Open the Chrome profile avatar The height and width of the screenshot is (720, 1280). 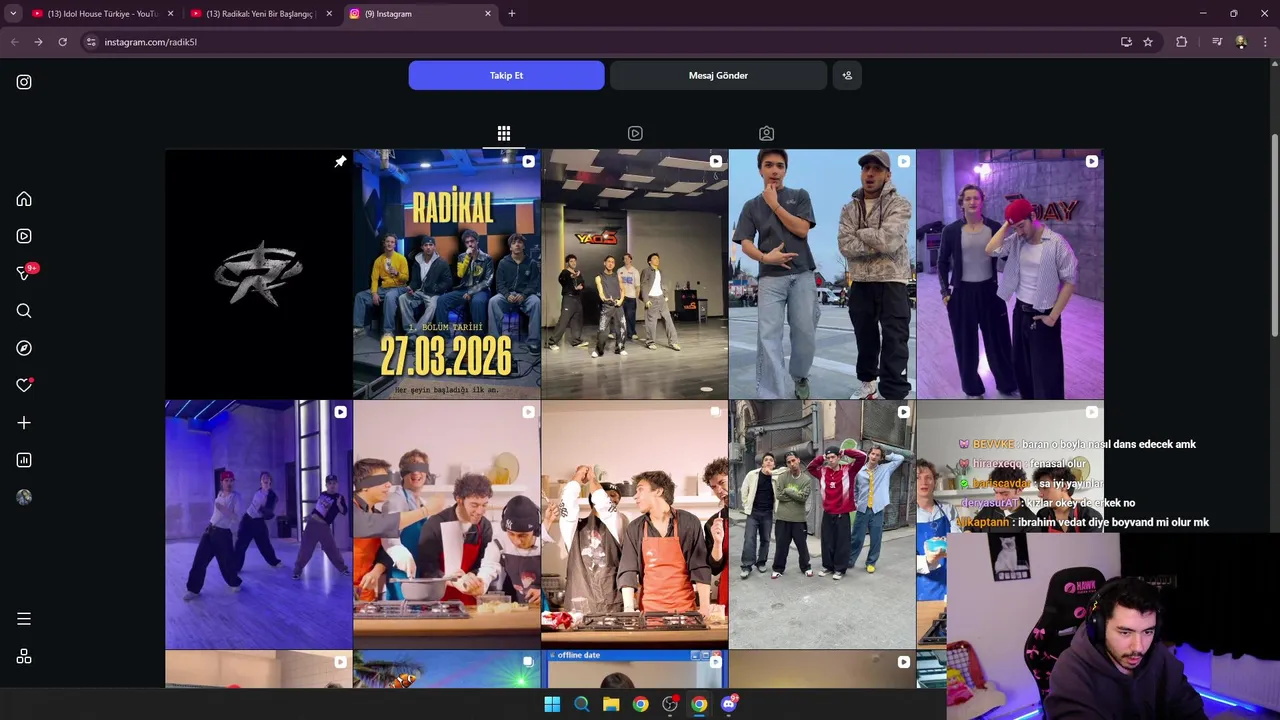(x=1241, y=42)
